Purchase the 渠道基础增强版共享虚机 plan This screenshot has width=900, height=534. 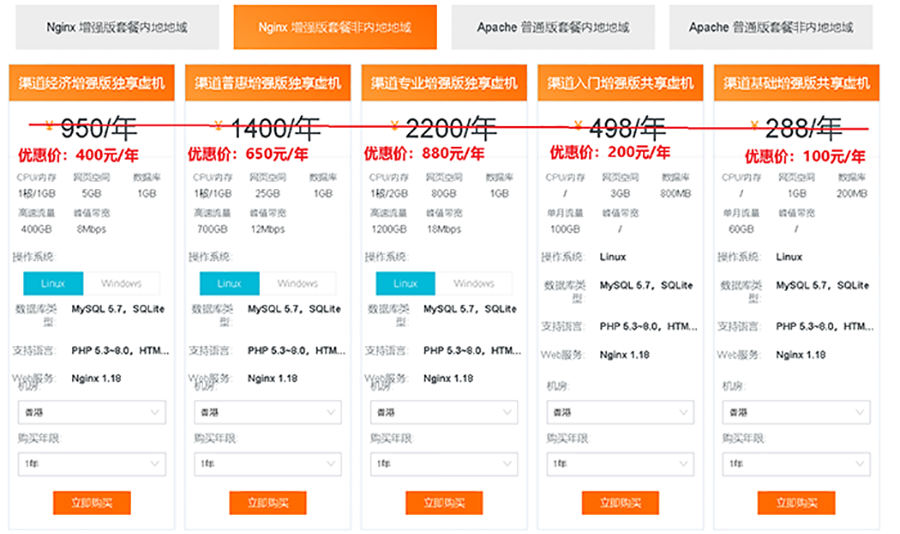[795, 503]
